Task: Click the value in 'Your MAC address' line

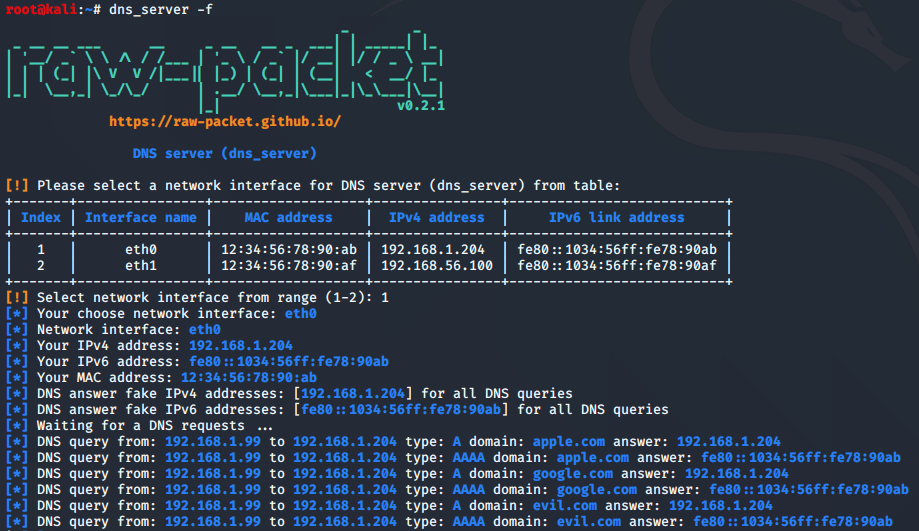Action: coord(249,377)
